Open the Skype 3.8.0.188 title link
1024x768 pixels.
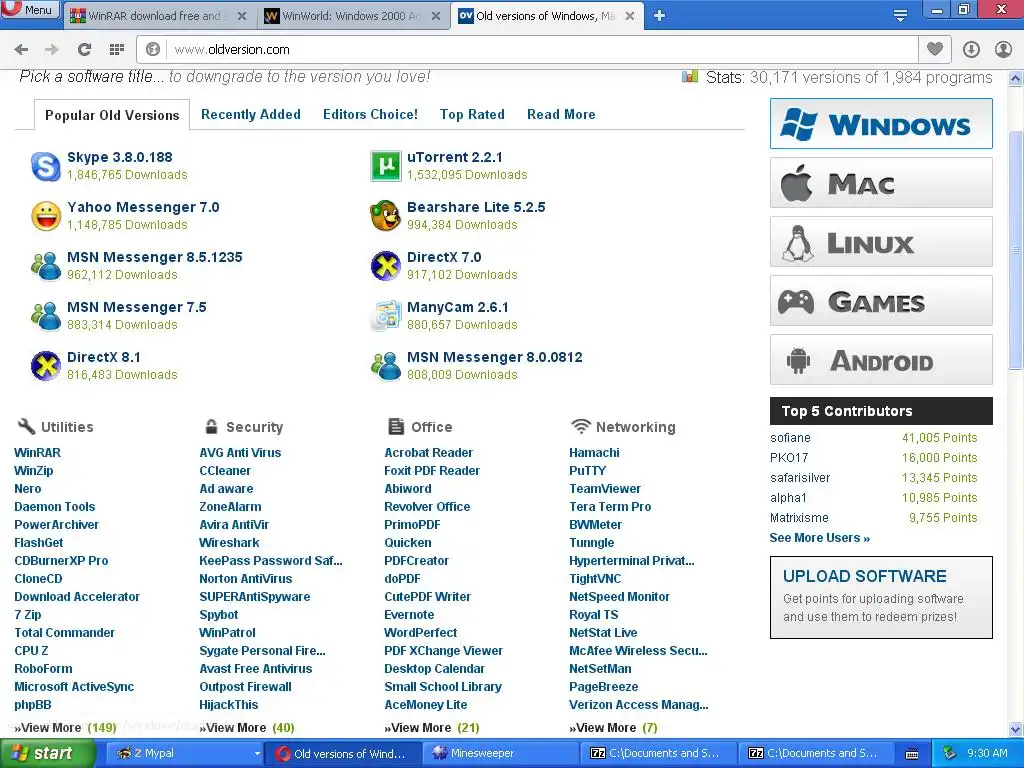[120, 157]
